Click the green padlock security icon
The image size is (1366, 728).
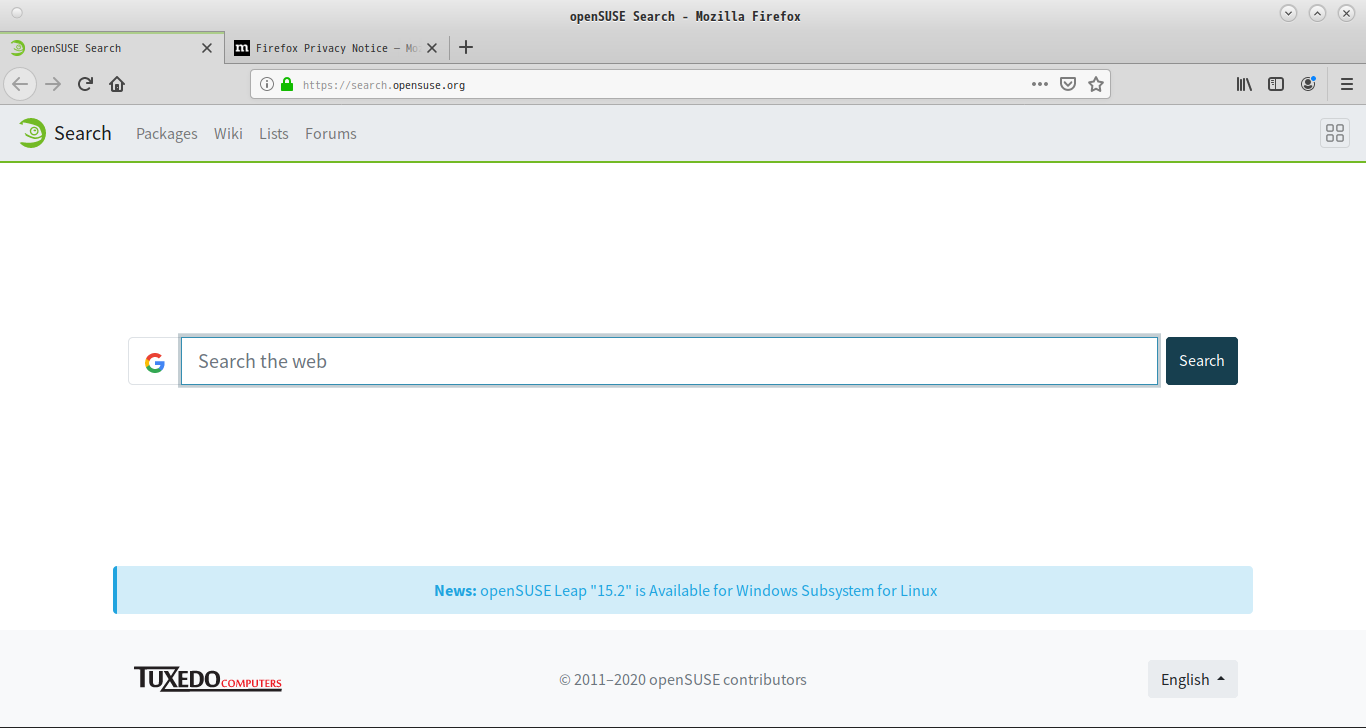click(287, 85)
